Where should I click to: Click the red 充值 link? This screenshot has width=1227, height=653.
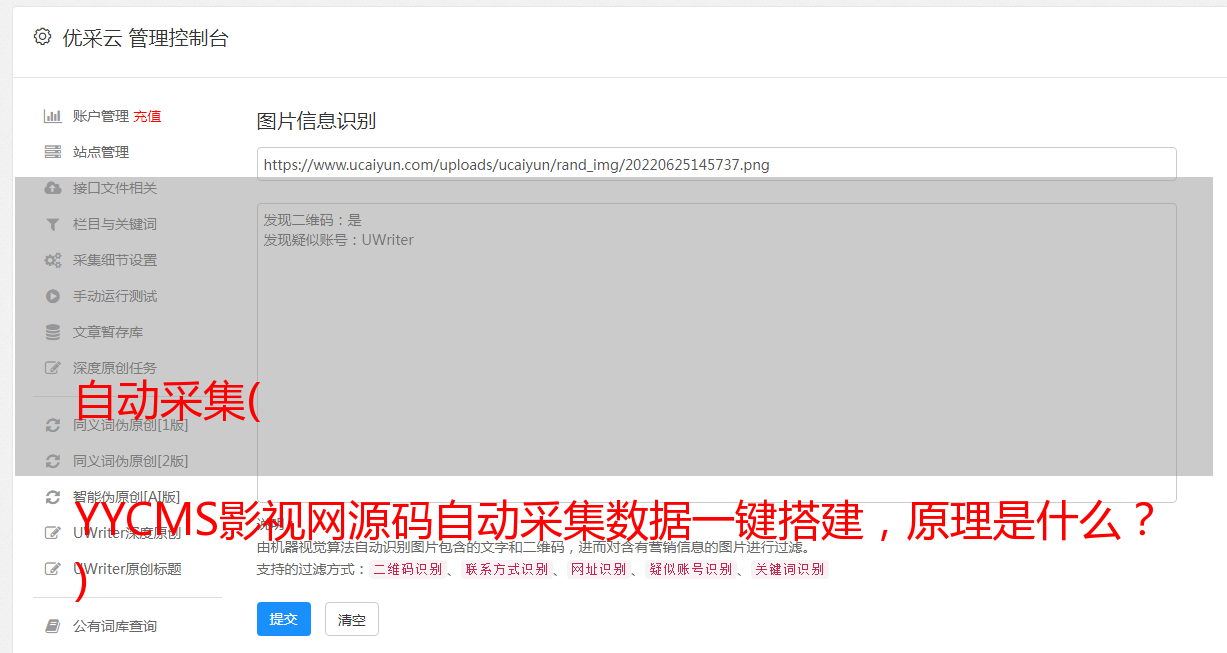tap(147, 116)
